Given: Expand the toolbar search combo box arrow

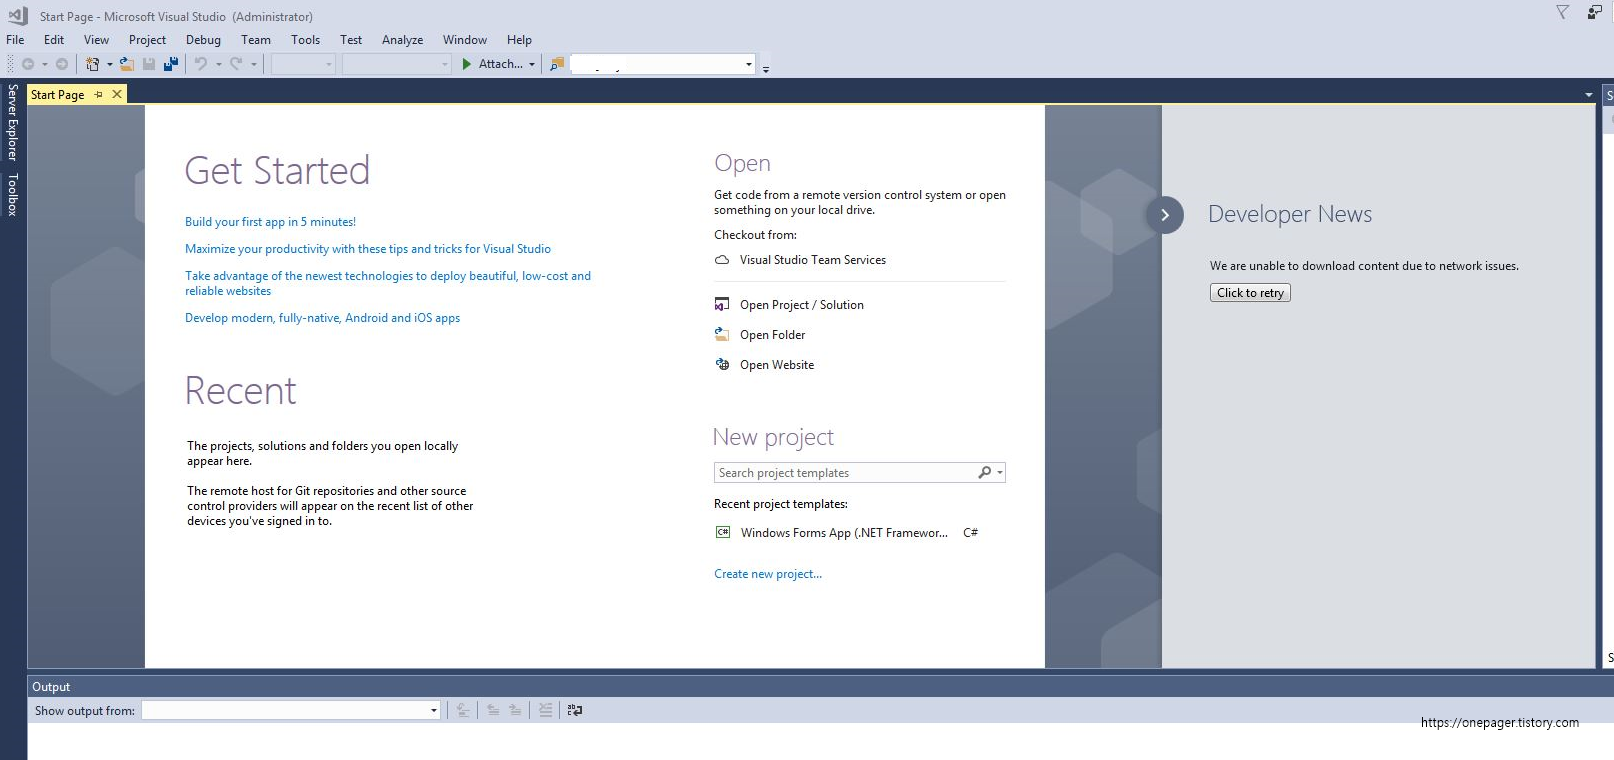Looking at the screenshot, I should pos(749,65).
